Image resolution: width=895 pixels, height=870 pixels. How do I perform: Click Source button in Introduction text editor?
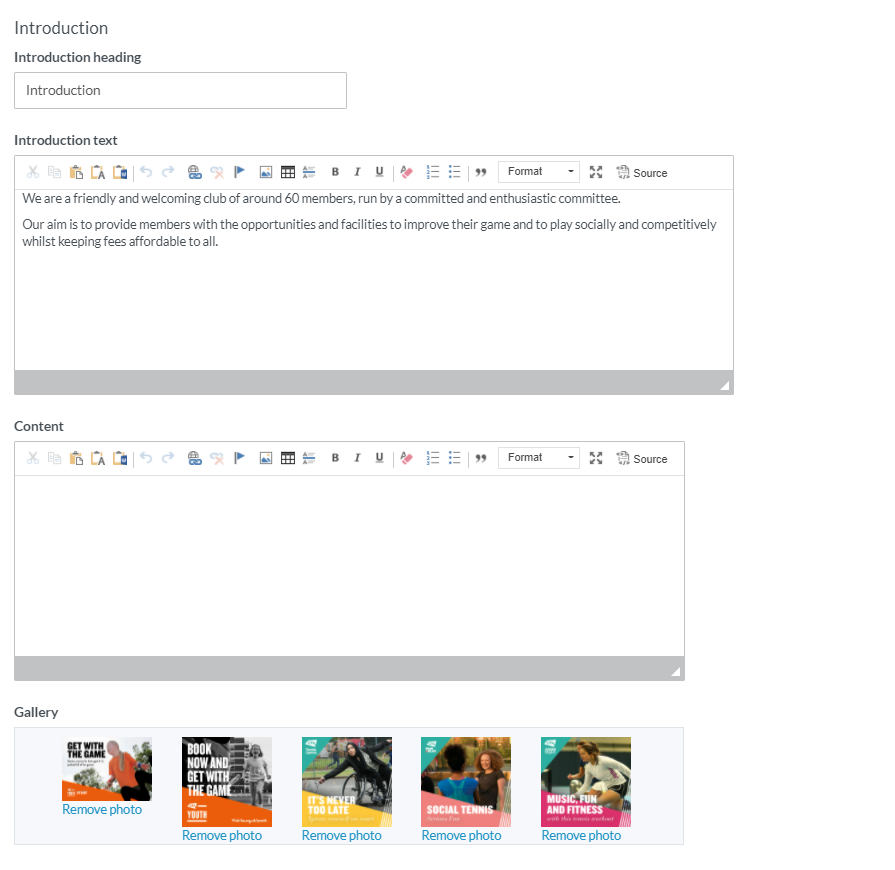(641, 173)
